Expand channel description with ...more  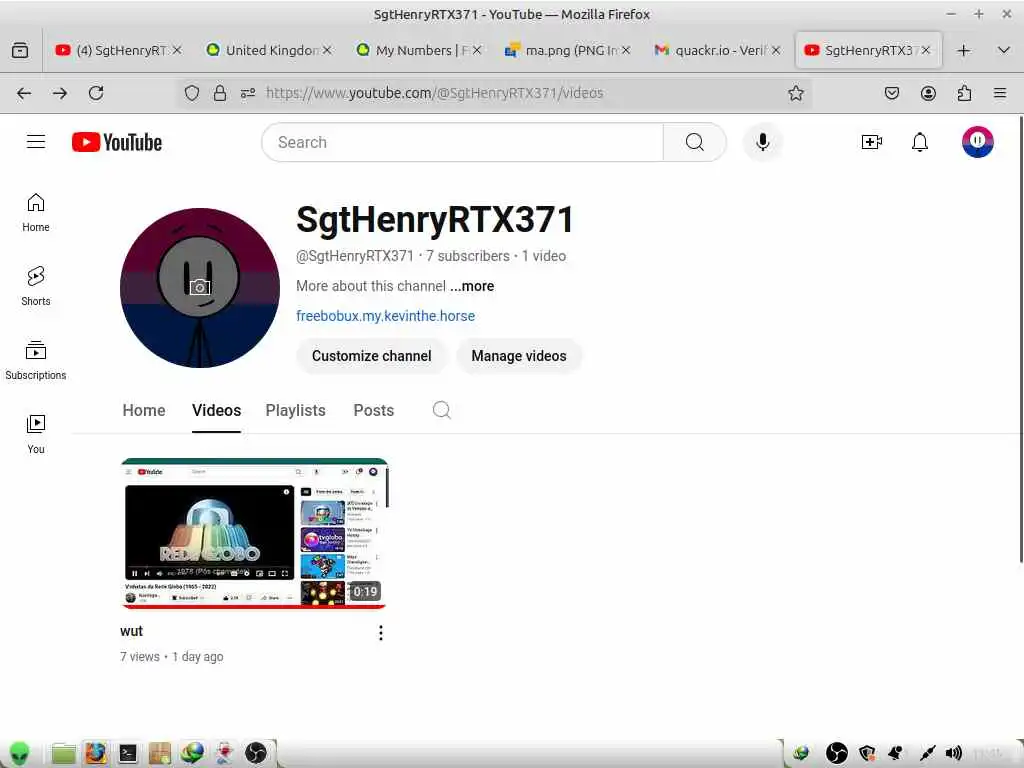coord(472,286)
